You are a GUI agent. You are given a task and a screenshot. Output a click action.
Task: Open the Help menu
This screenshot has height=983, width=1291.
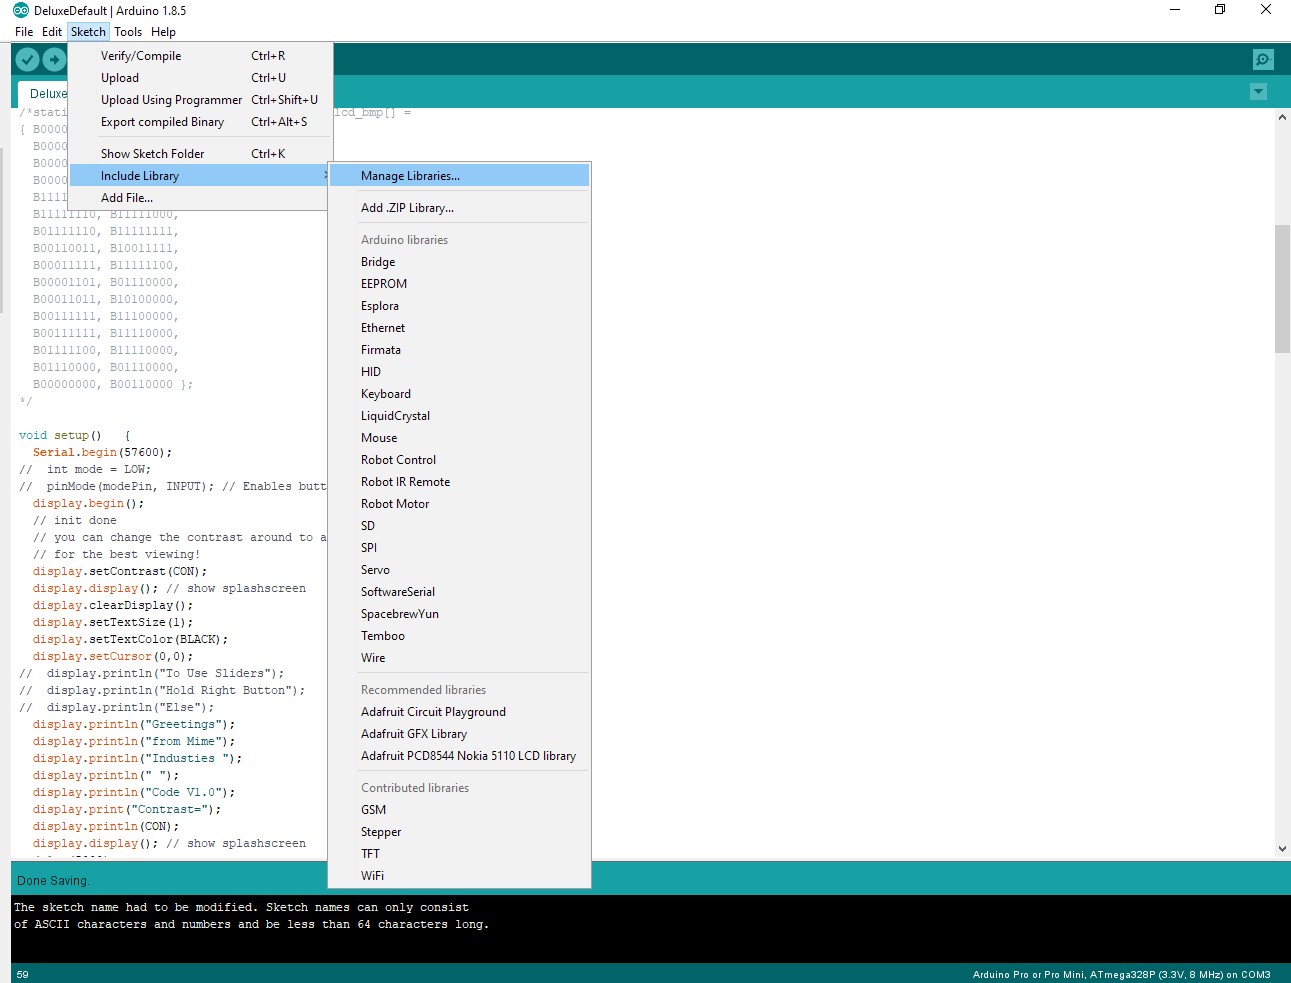point(163,32)
